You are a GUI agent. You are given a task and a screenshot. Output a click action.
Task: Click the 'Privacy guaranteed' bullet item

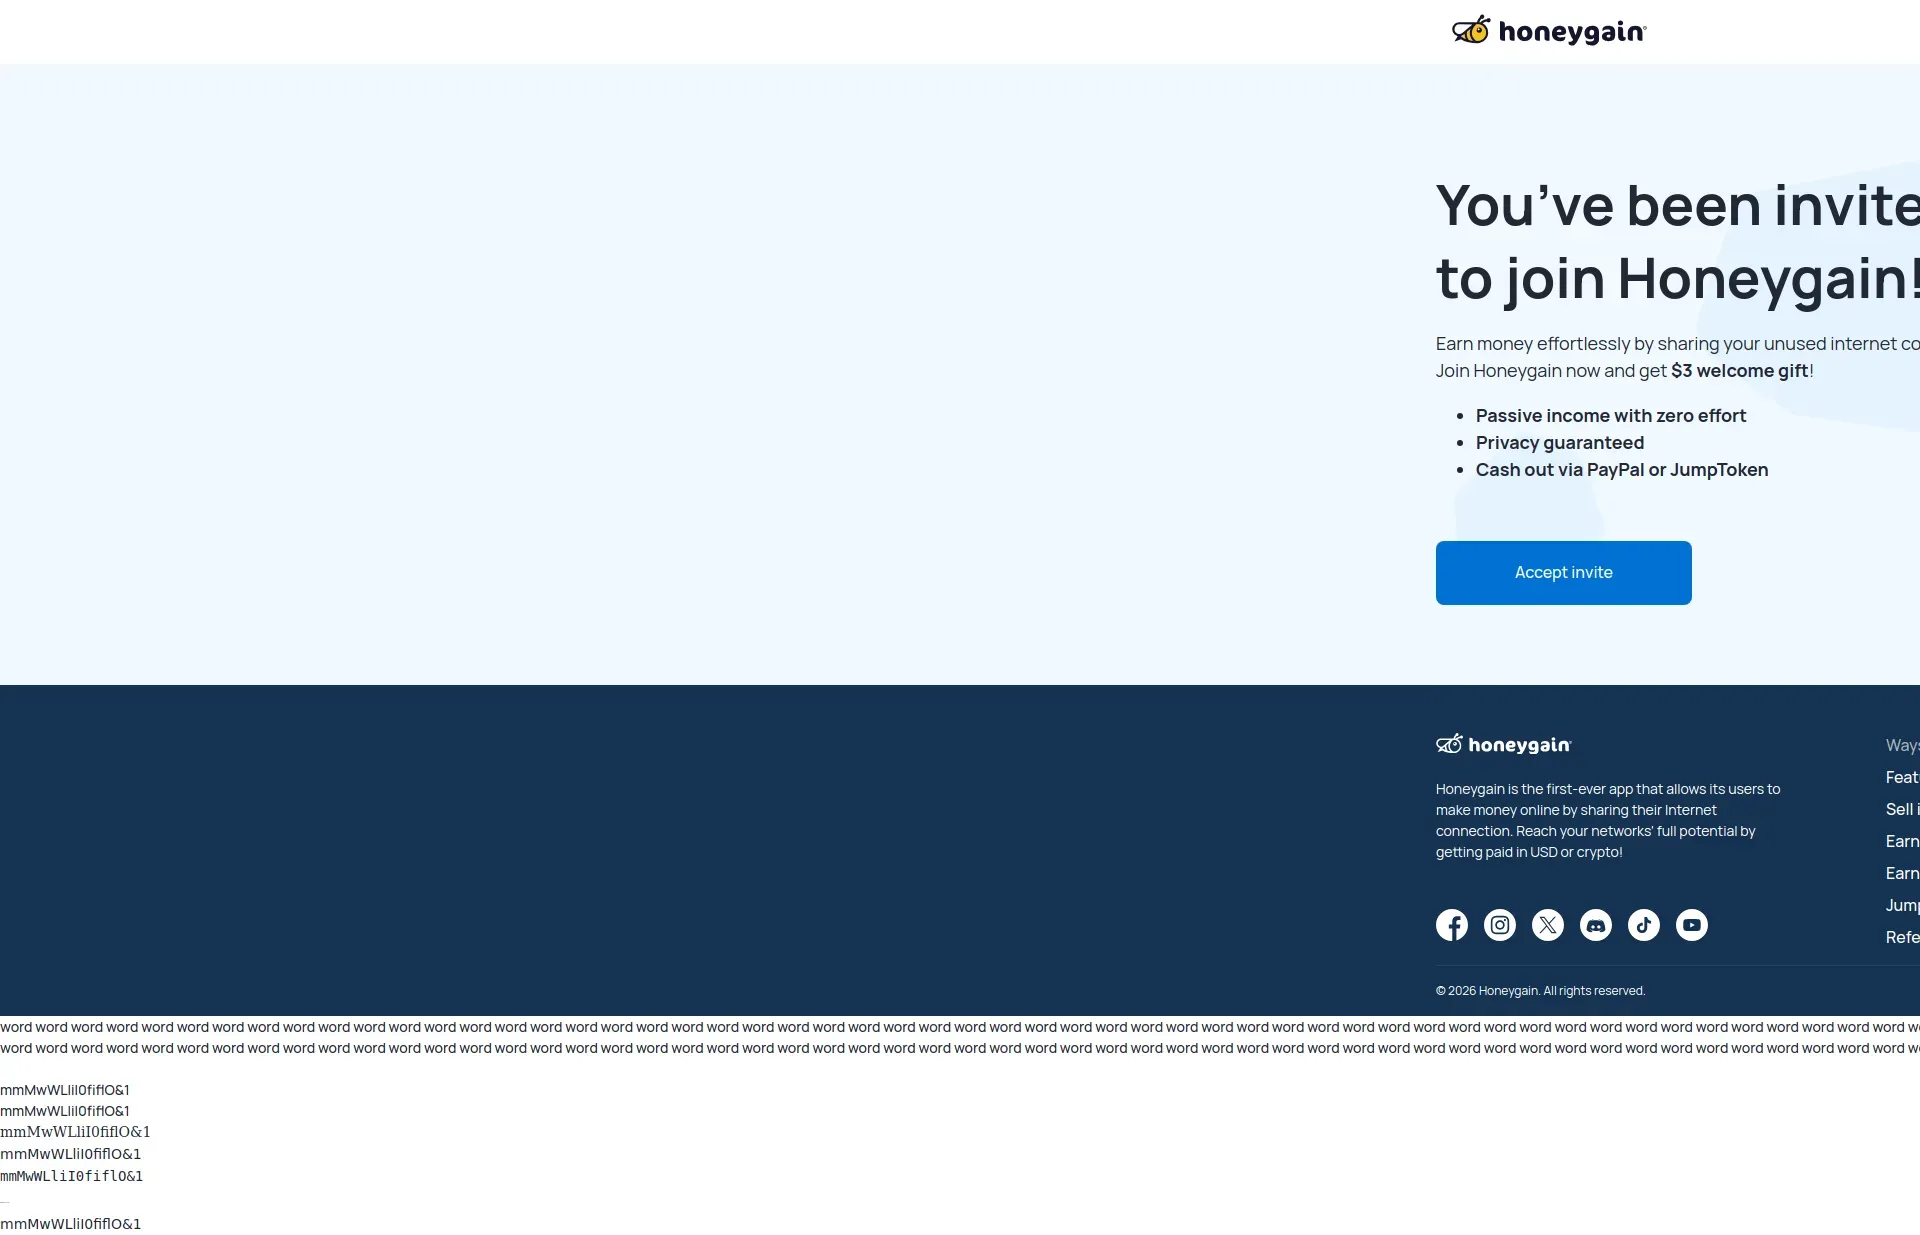click(x=1559, y=443)
